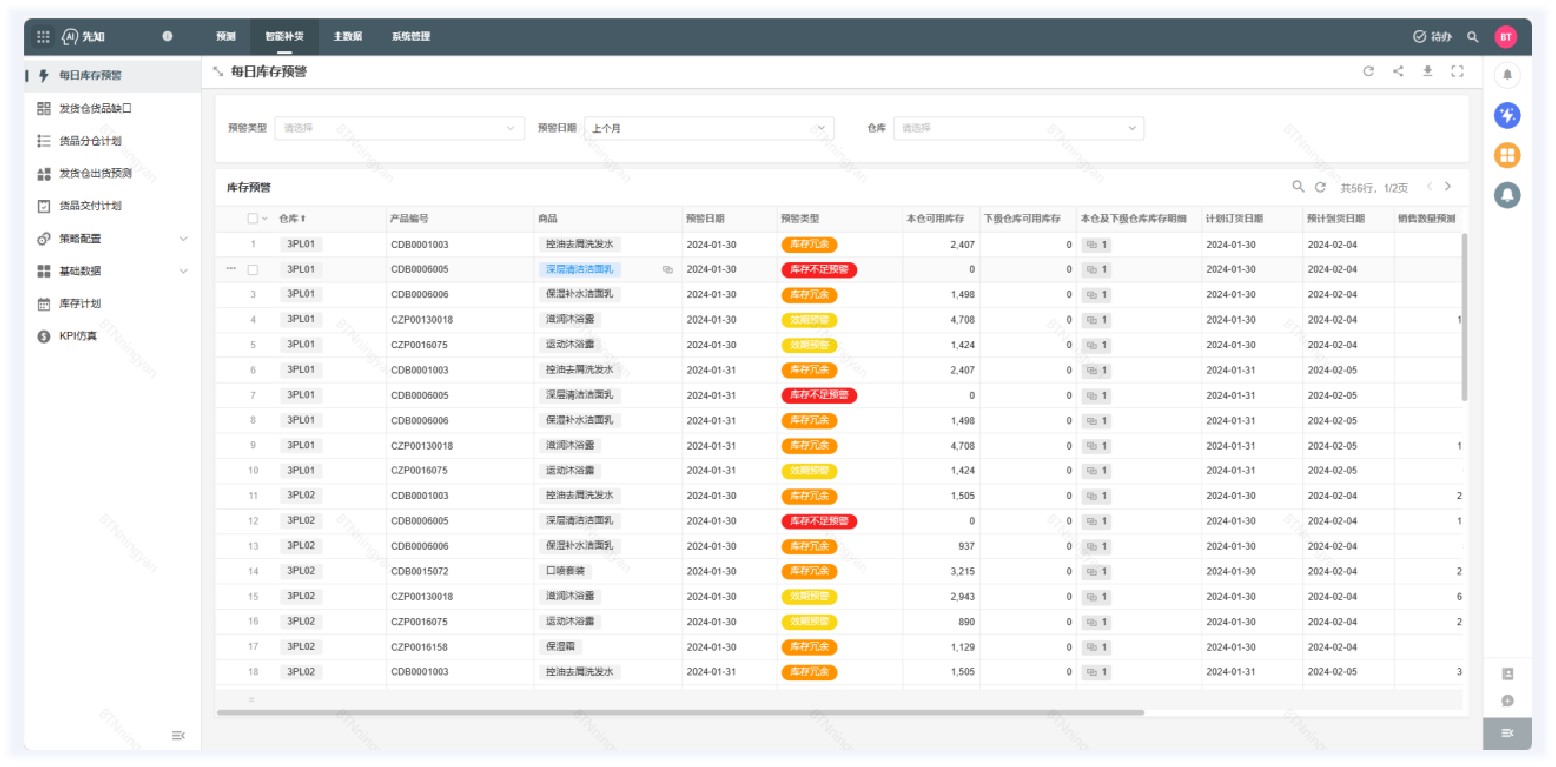The image size is (1556, 767).
Task: Open the orange grid widget icon
Action: (1507, 155)
